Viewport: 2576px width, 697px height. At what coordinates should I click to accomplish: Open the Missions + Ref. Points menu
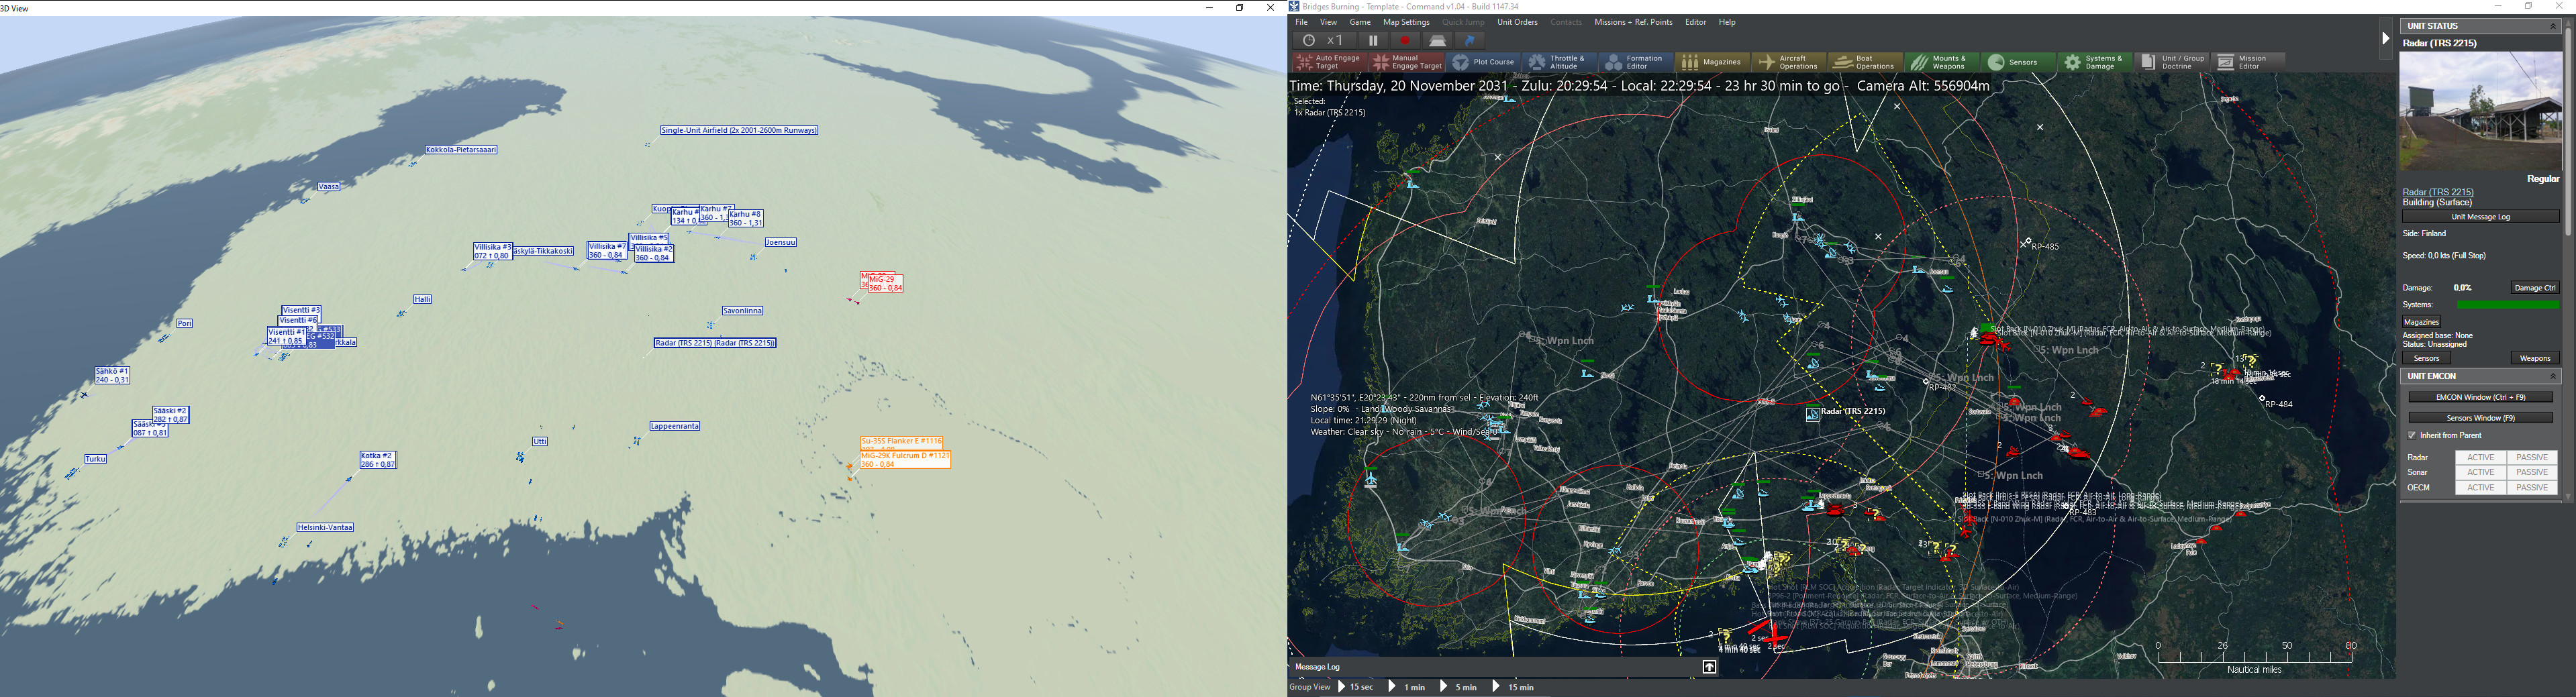pyautogui.click(x=1633, y=22)
